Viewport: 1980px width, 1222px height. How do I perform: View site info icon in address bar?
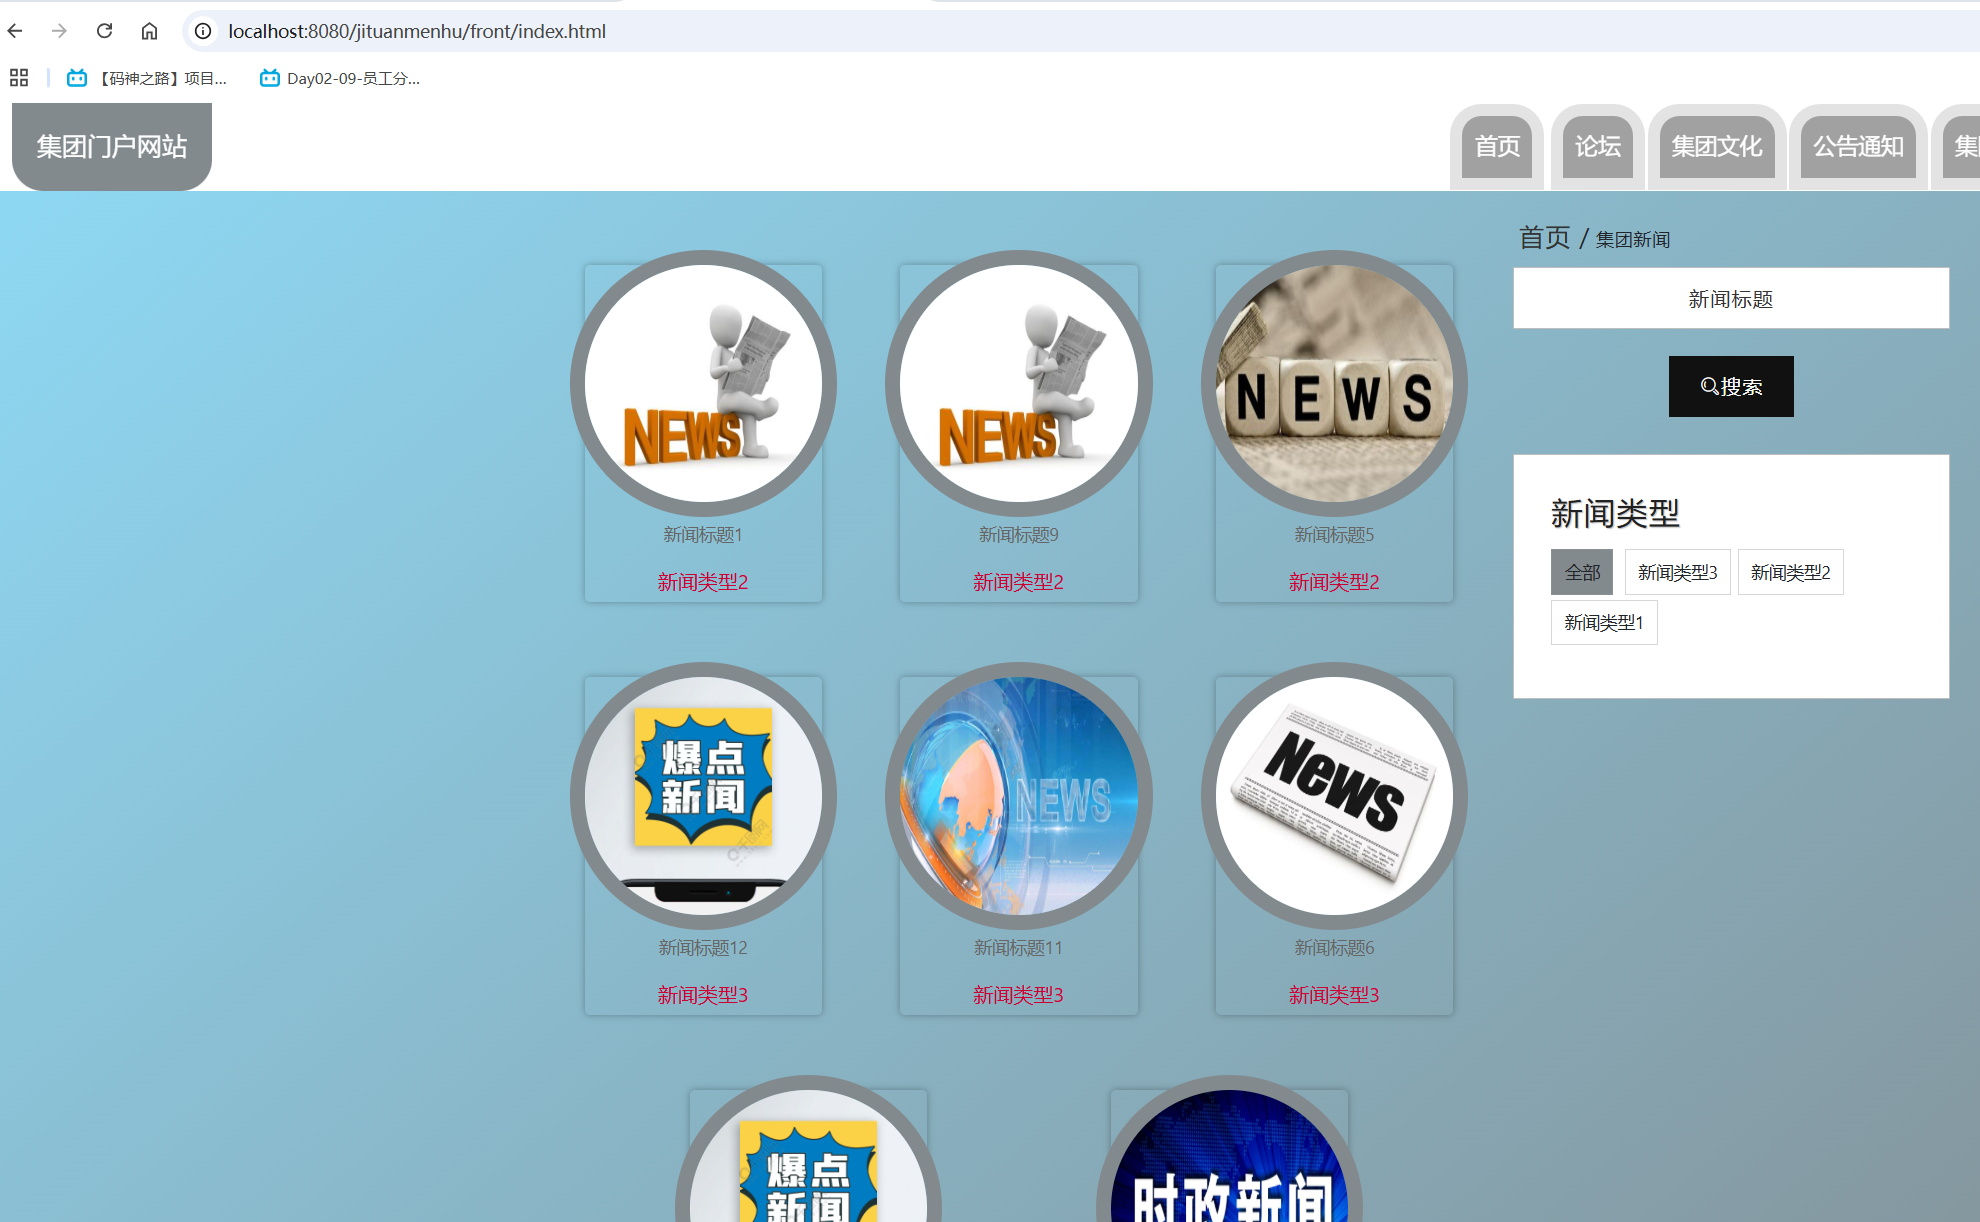[203, 31]
